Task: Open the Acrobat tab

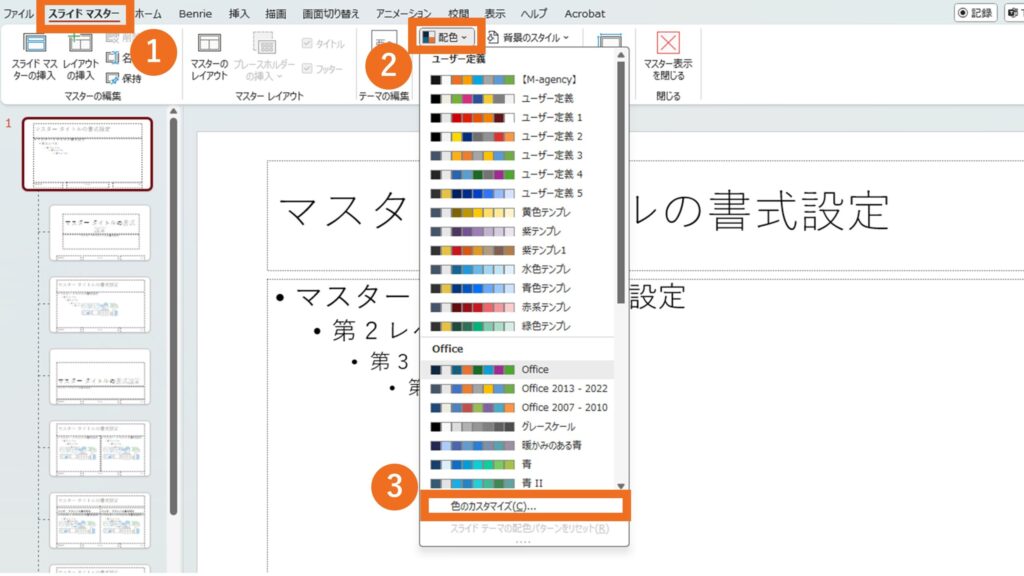Action: click(x=584, y=13)
